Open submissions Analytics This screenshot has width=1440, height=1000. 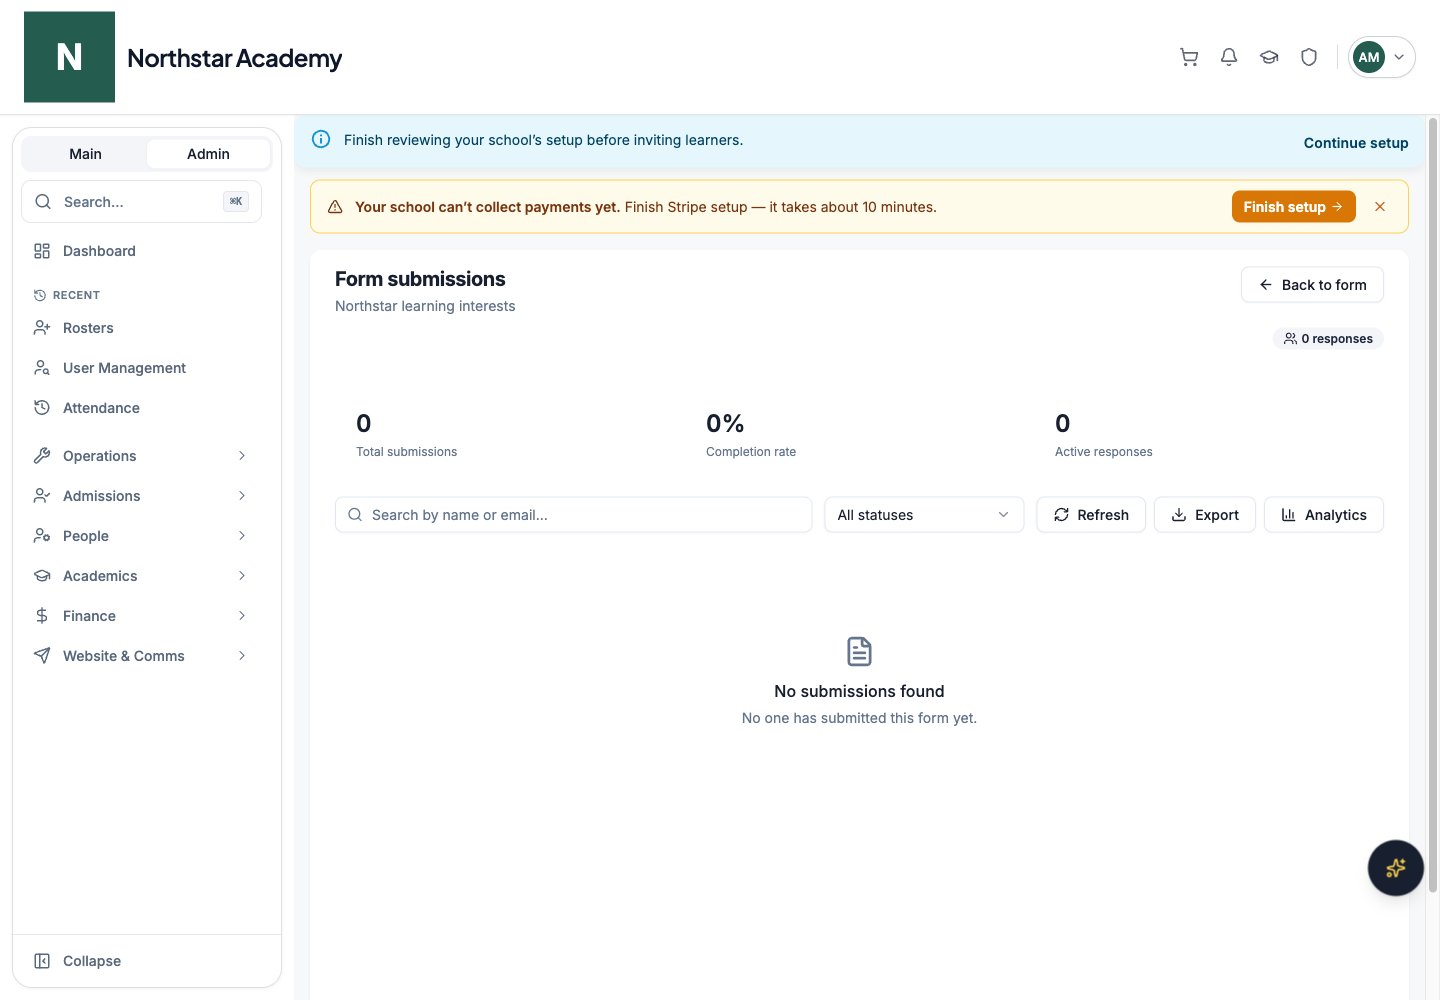[1324, 515]
